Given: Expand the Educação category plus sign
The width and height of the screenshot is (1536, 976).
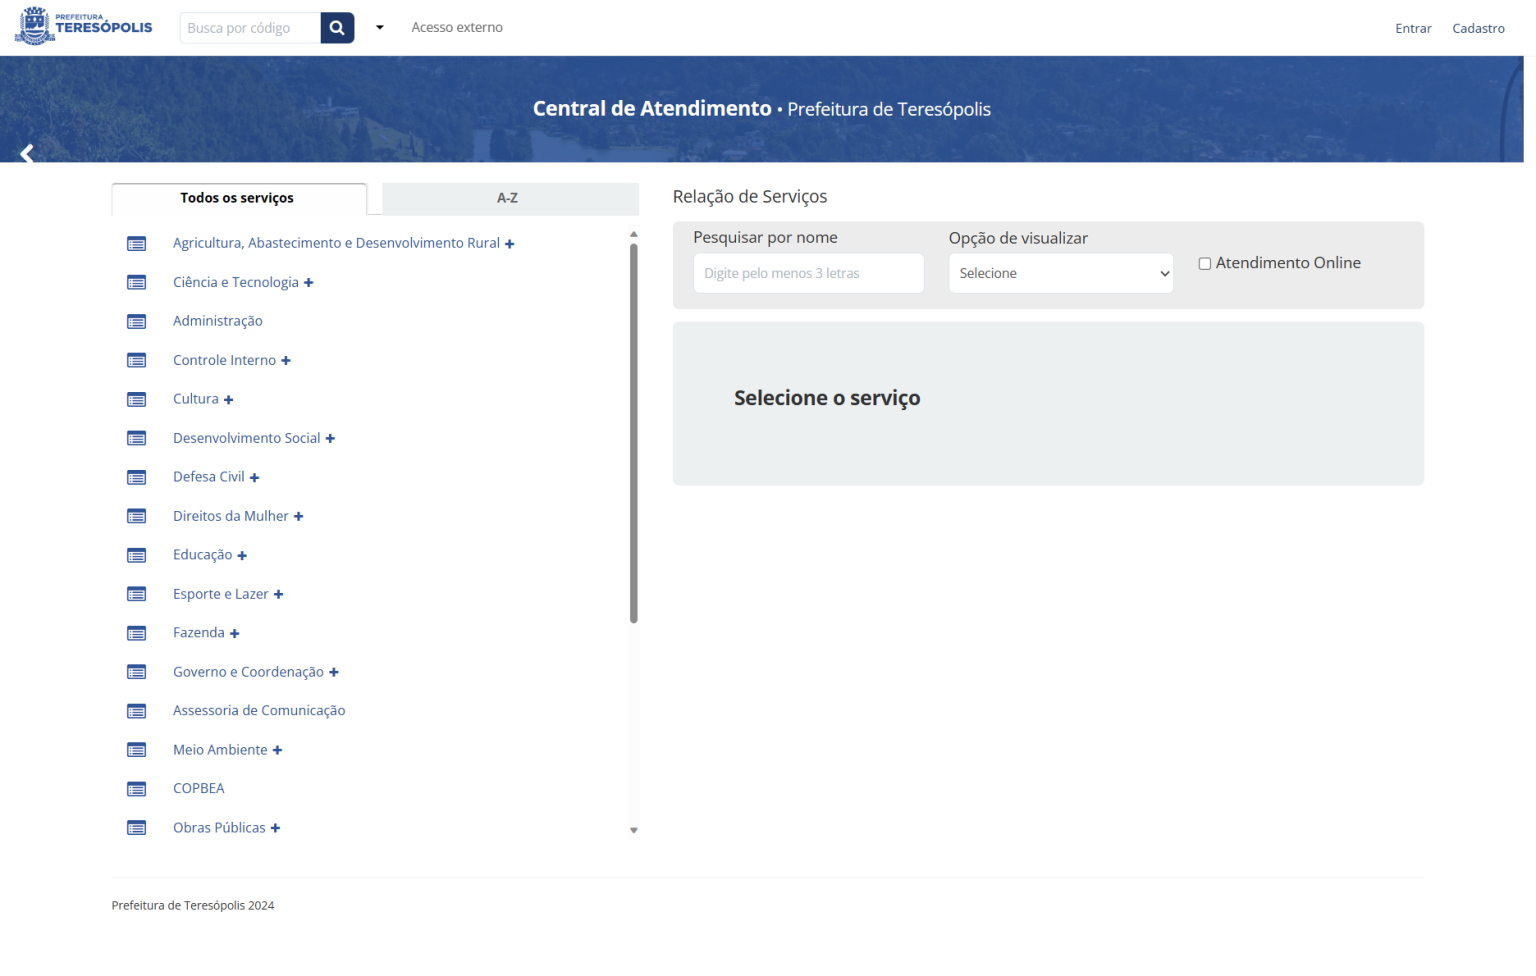Looking at the screenshot, I should [242, 556].
